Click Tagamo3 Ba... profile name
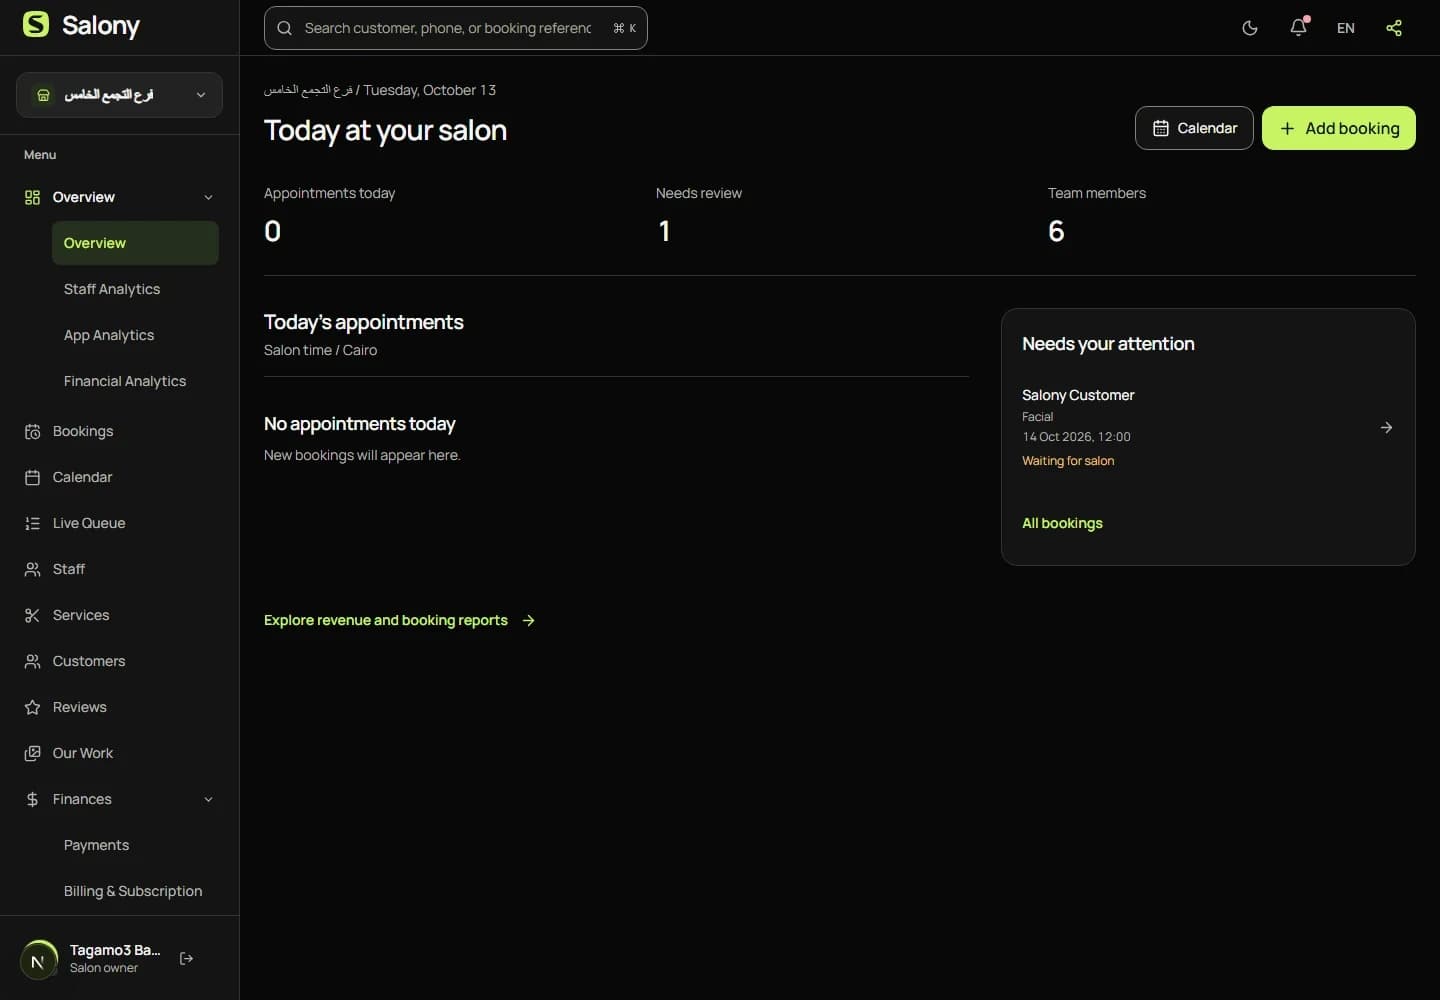The height and width of the screenshot is (1000, 1440). (x=115, y=950)
